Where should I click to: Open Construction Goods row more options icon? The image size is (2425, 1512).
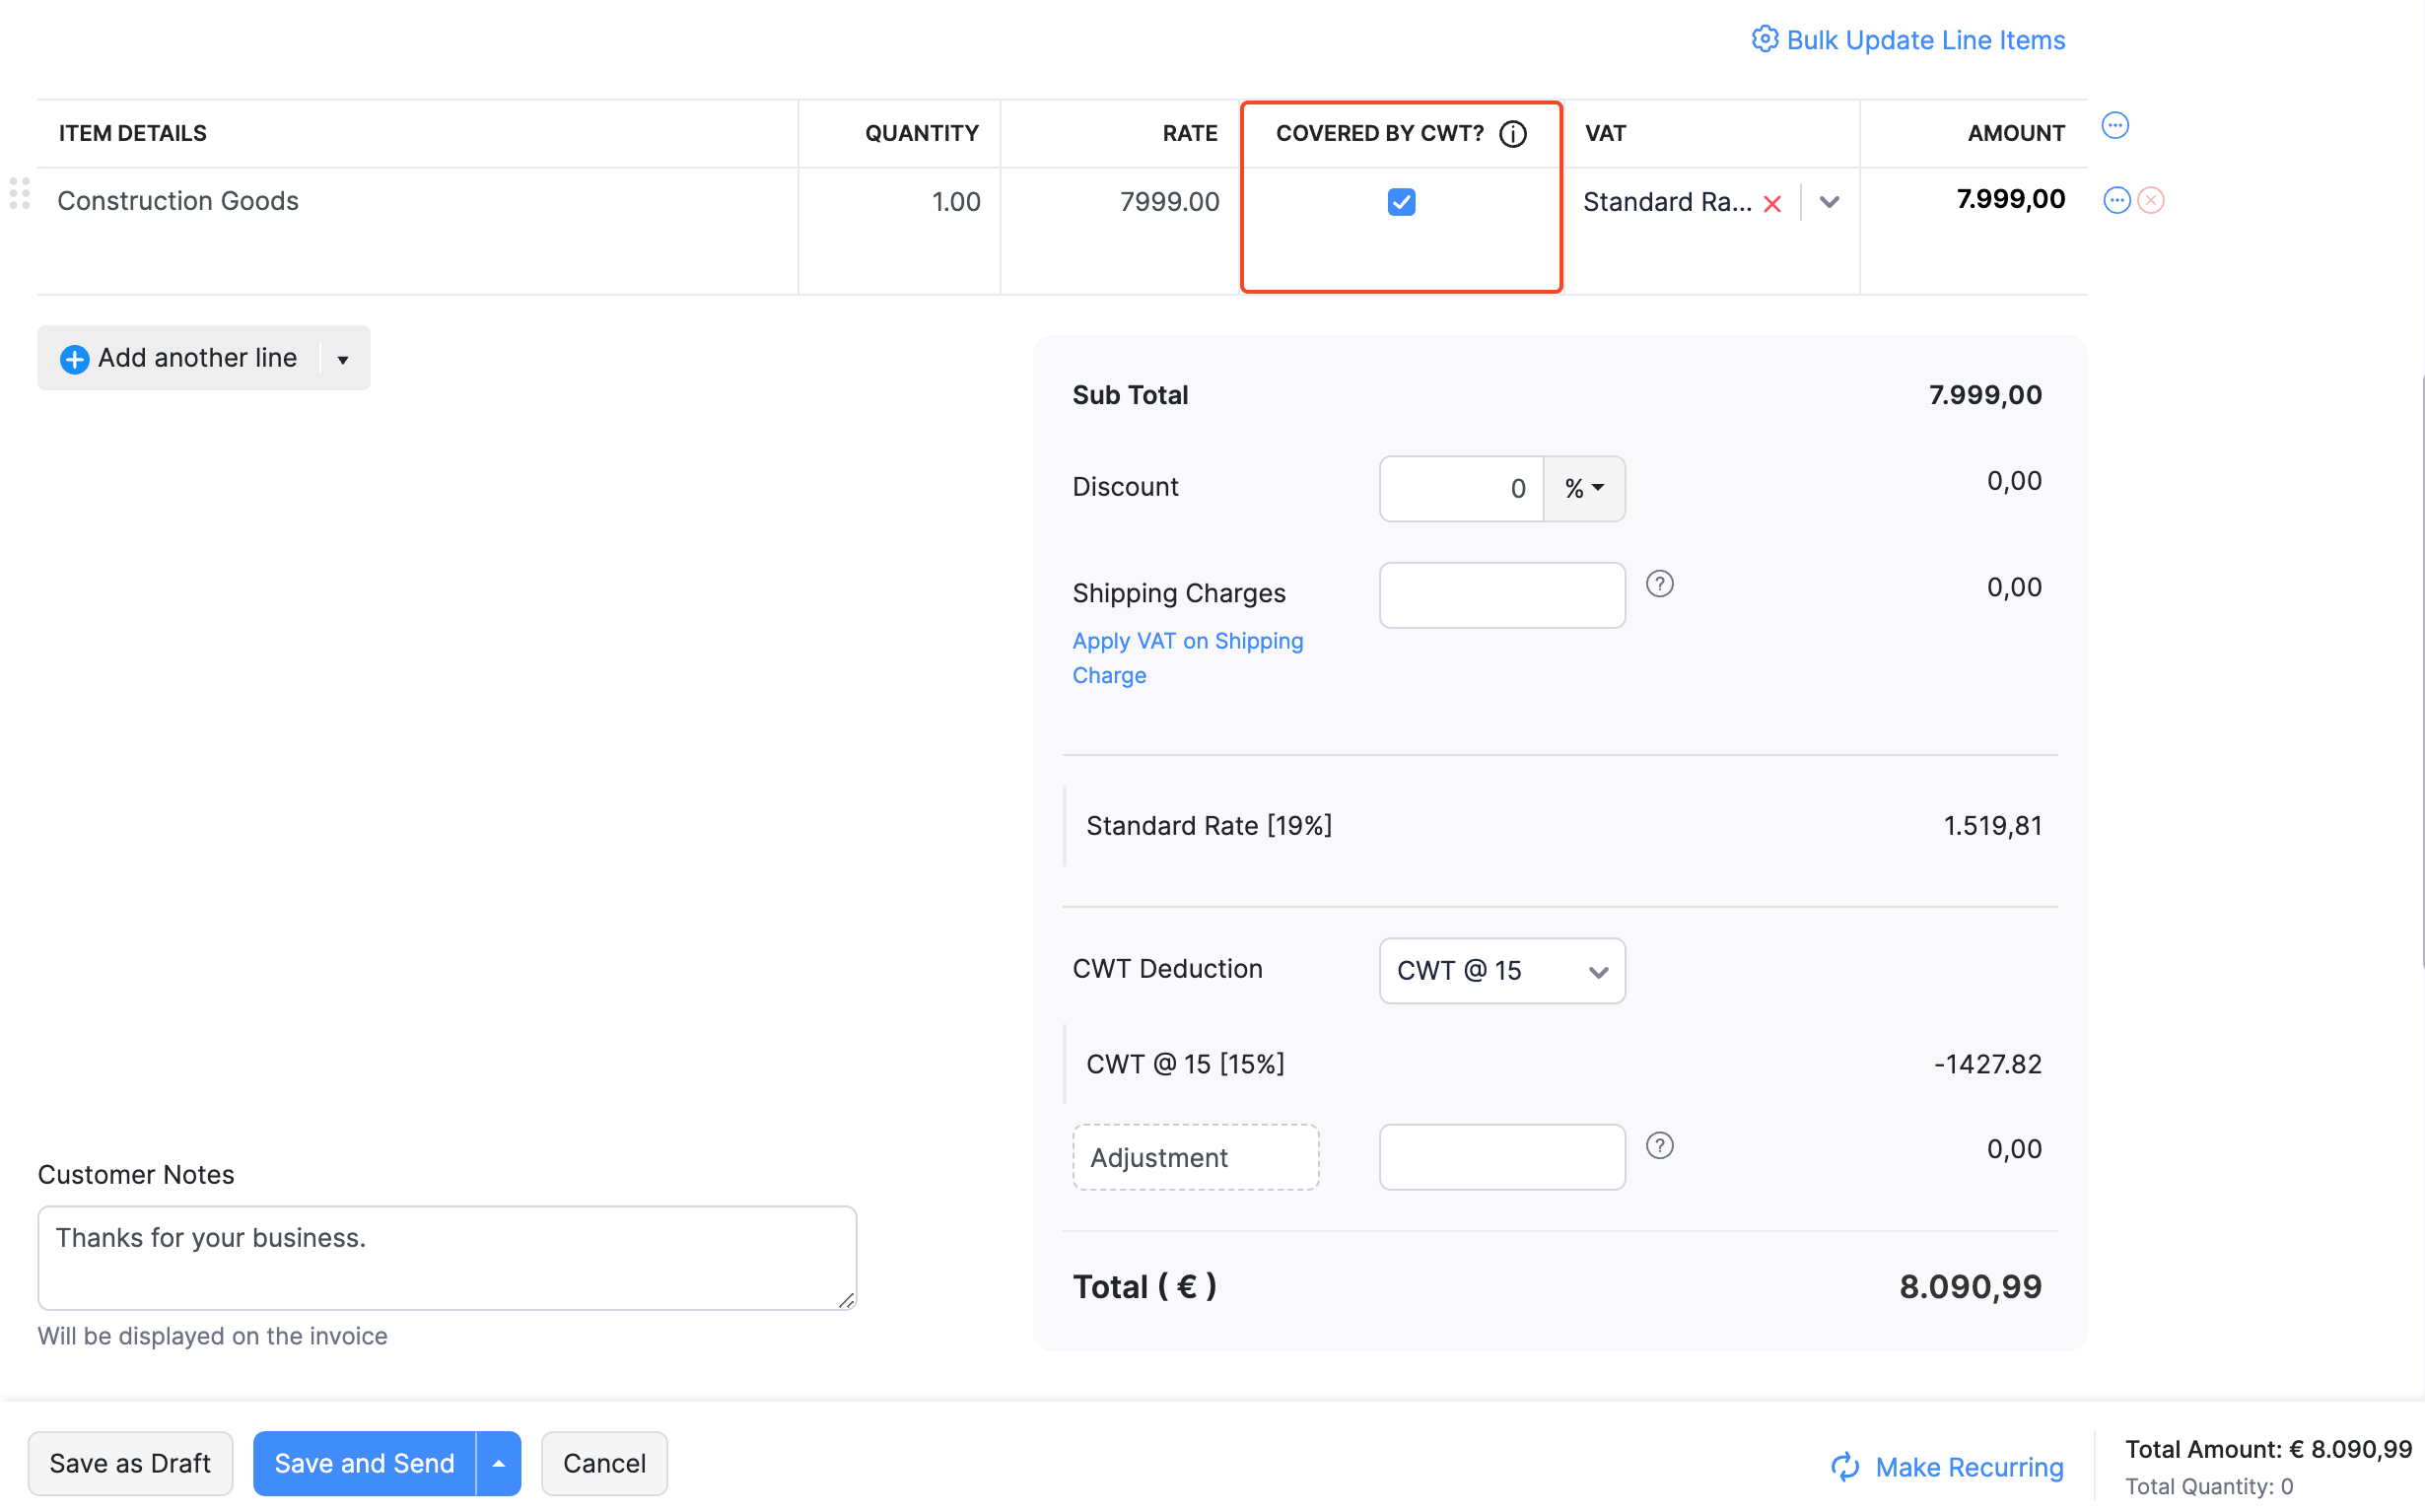click(x=2116, y=200)
